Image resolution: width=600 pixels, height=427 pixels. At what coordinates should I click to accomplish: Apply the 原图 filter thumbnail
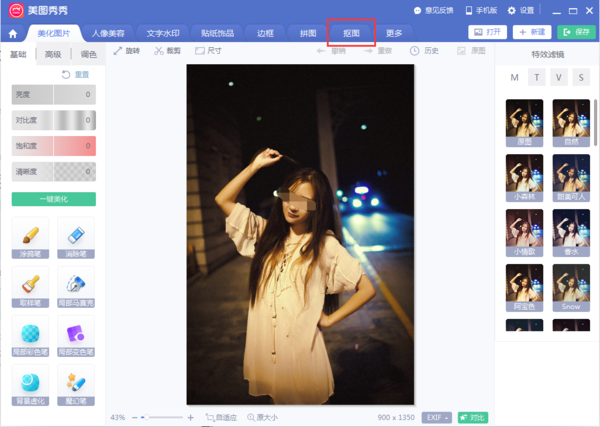coord(524,123)
